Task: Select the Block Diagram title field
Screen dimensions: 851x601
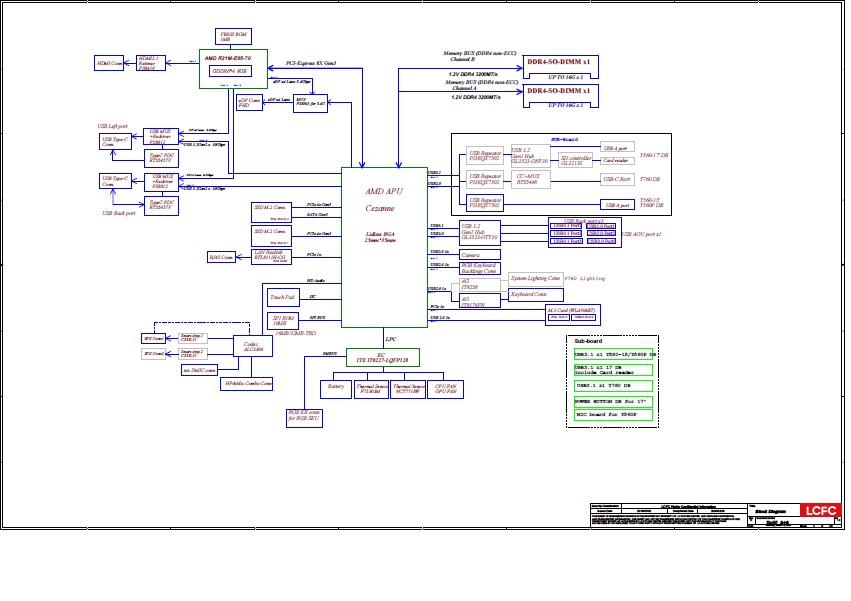Action: pos(770,511)
